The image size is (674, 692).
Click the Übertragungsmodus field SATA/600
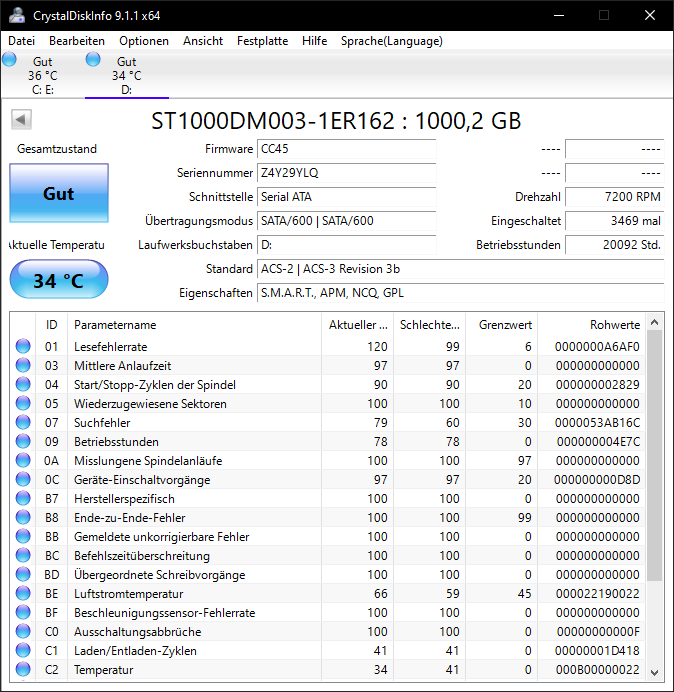click(346, 221)
